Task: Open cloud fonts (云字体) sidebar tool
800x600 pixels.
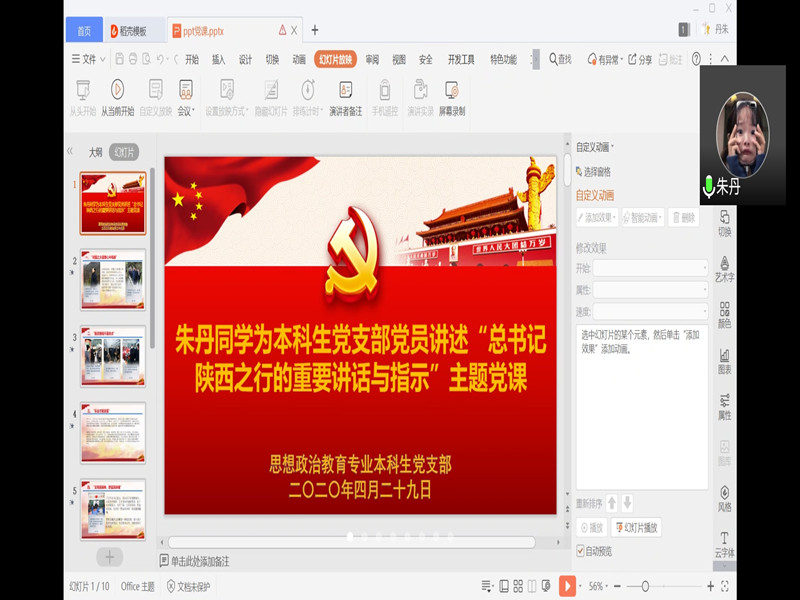Action: coord(724,544)
